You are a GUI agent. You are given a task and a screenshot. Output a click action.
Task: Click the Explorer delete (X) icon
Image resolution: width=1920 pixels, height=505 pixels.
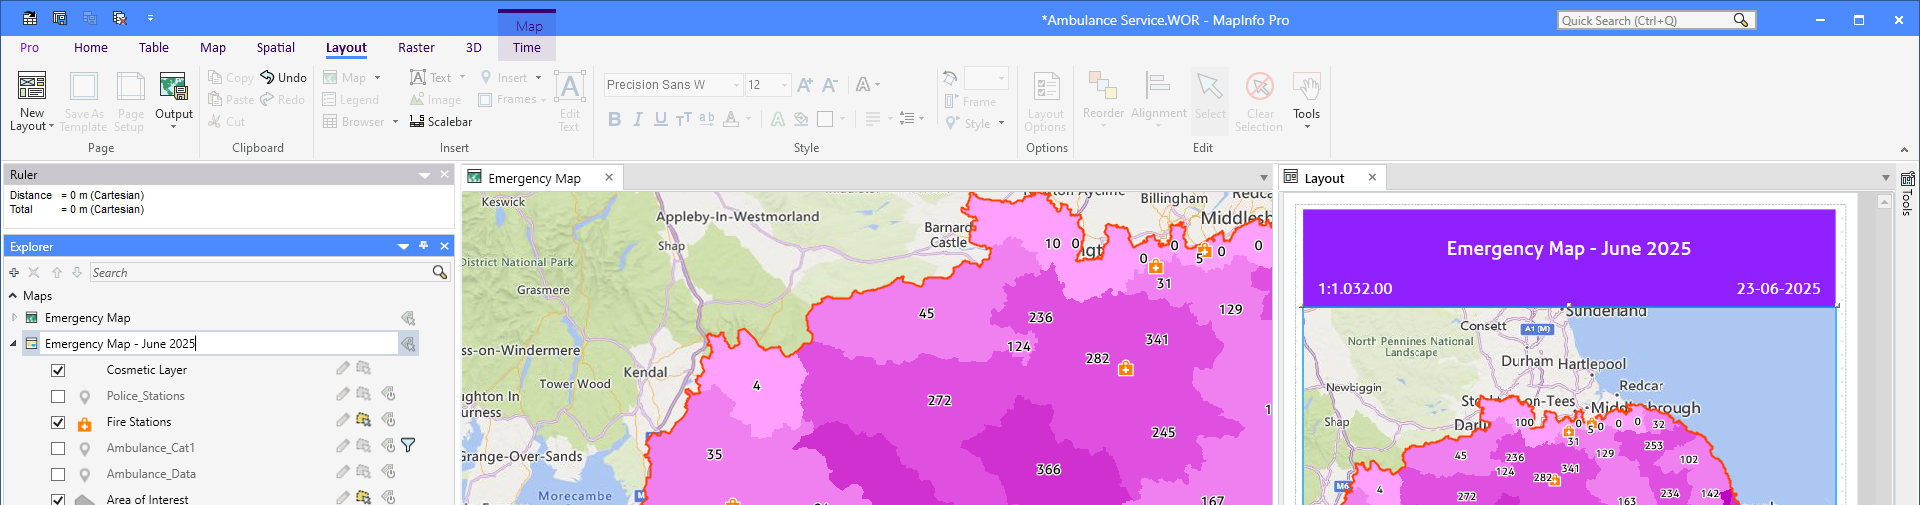click(x=34, y=272)
